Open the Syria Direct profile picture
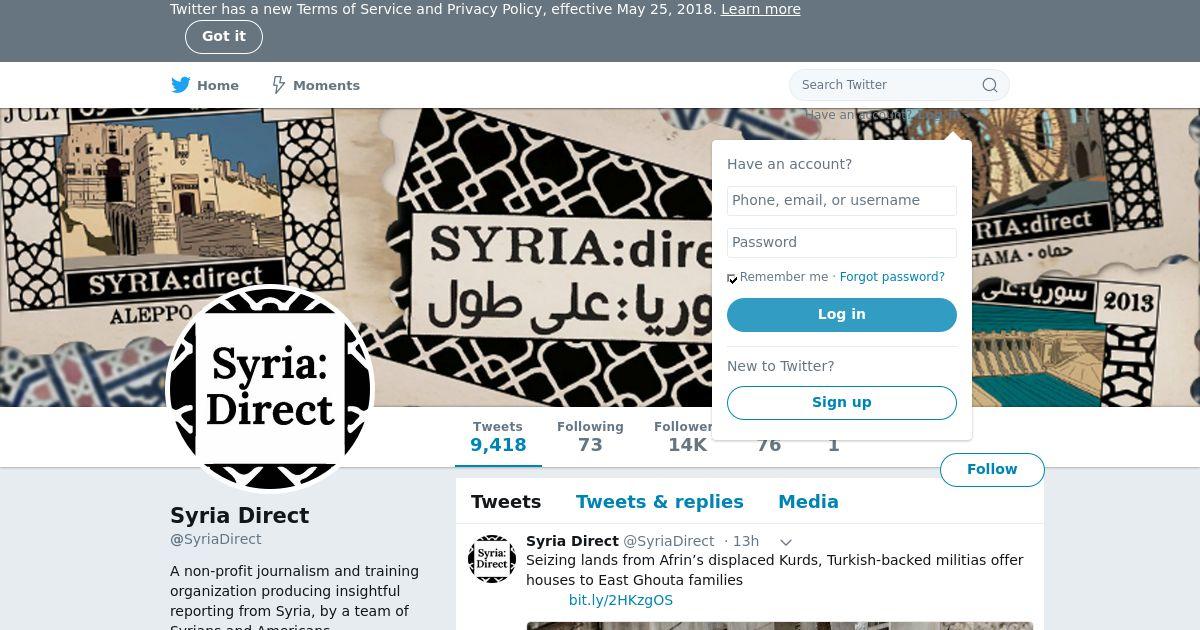This screenshot has width=1200, height=630. 270,388
